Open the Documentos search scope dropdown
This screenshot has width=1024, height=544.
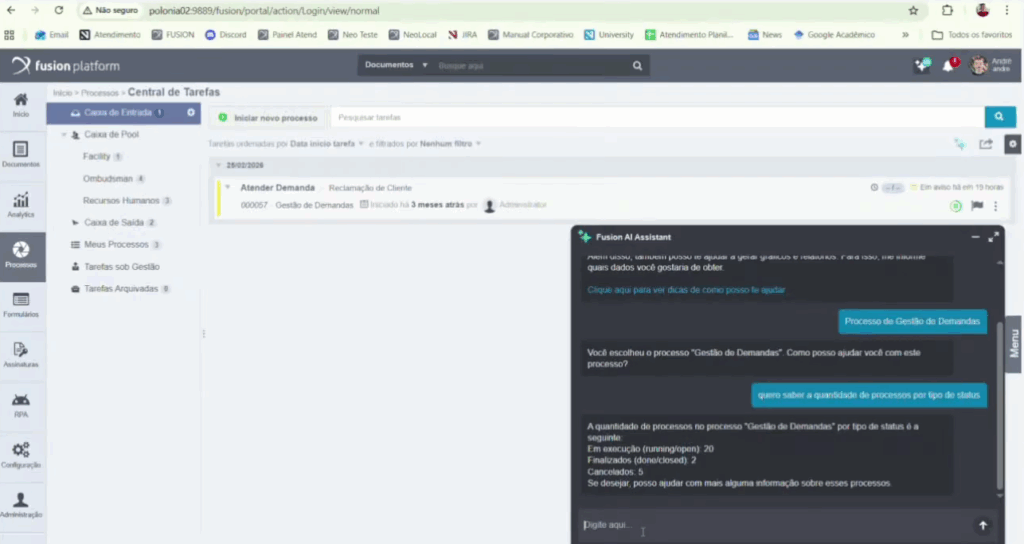(x=396, y=65)
